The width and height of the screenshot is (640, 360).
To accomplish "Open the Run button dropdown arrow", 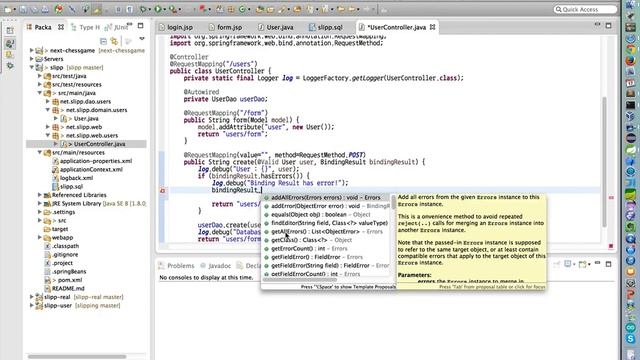I will 164,9.
